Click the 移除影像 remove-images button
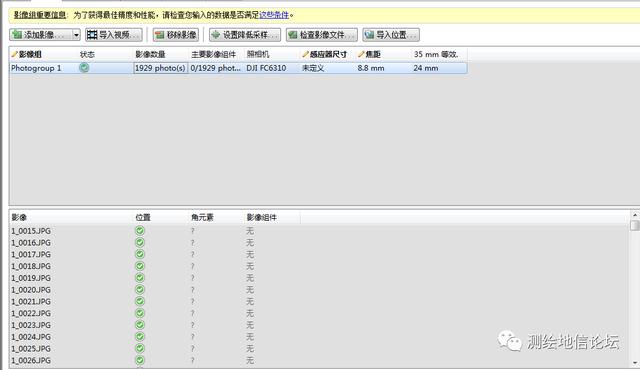The image size is (640, 370). pos(176,35)
